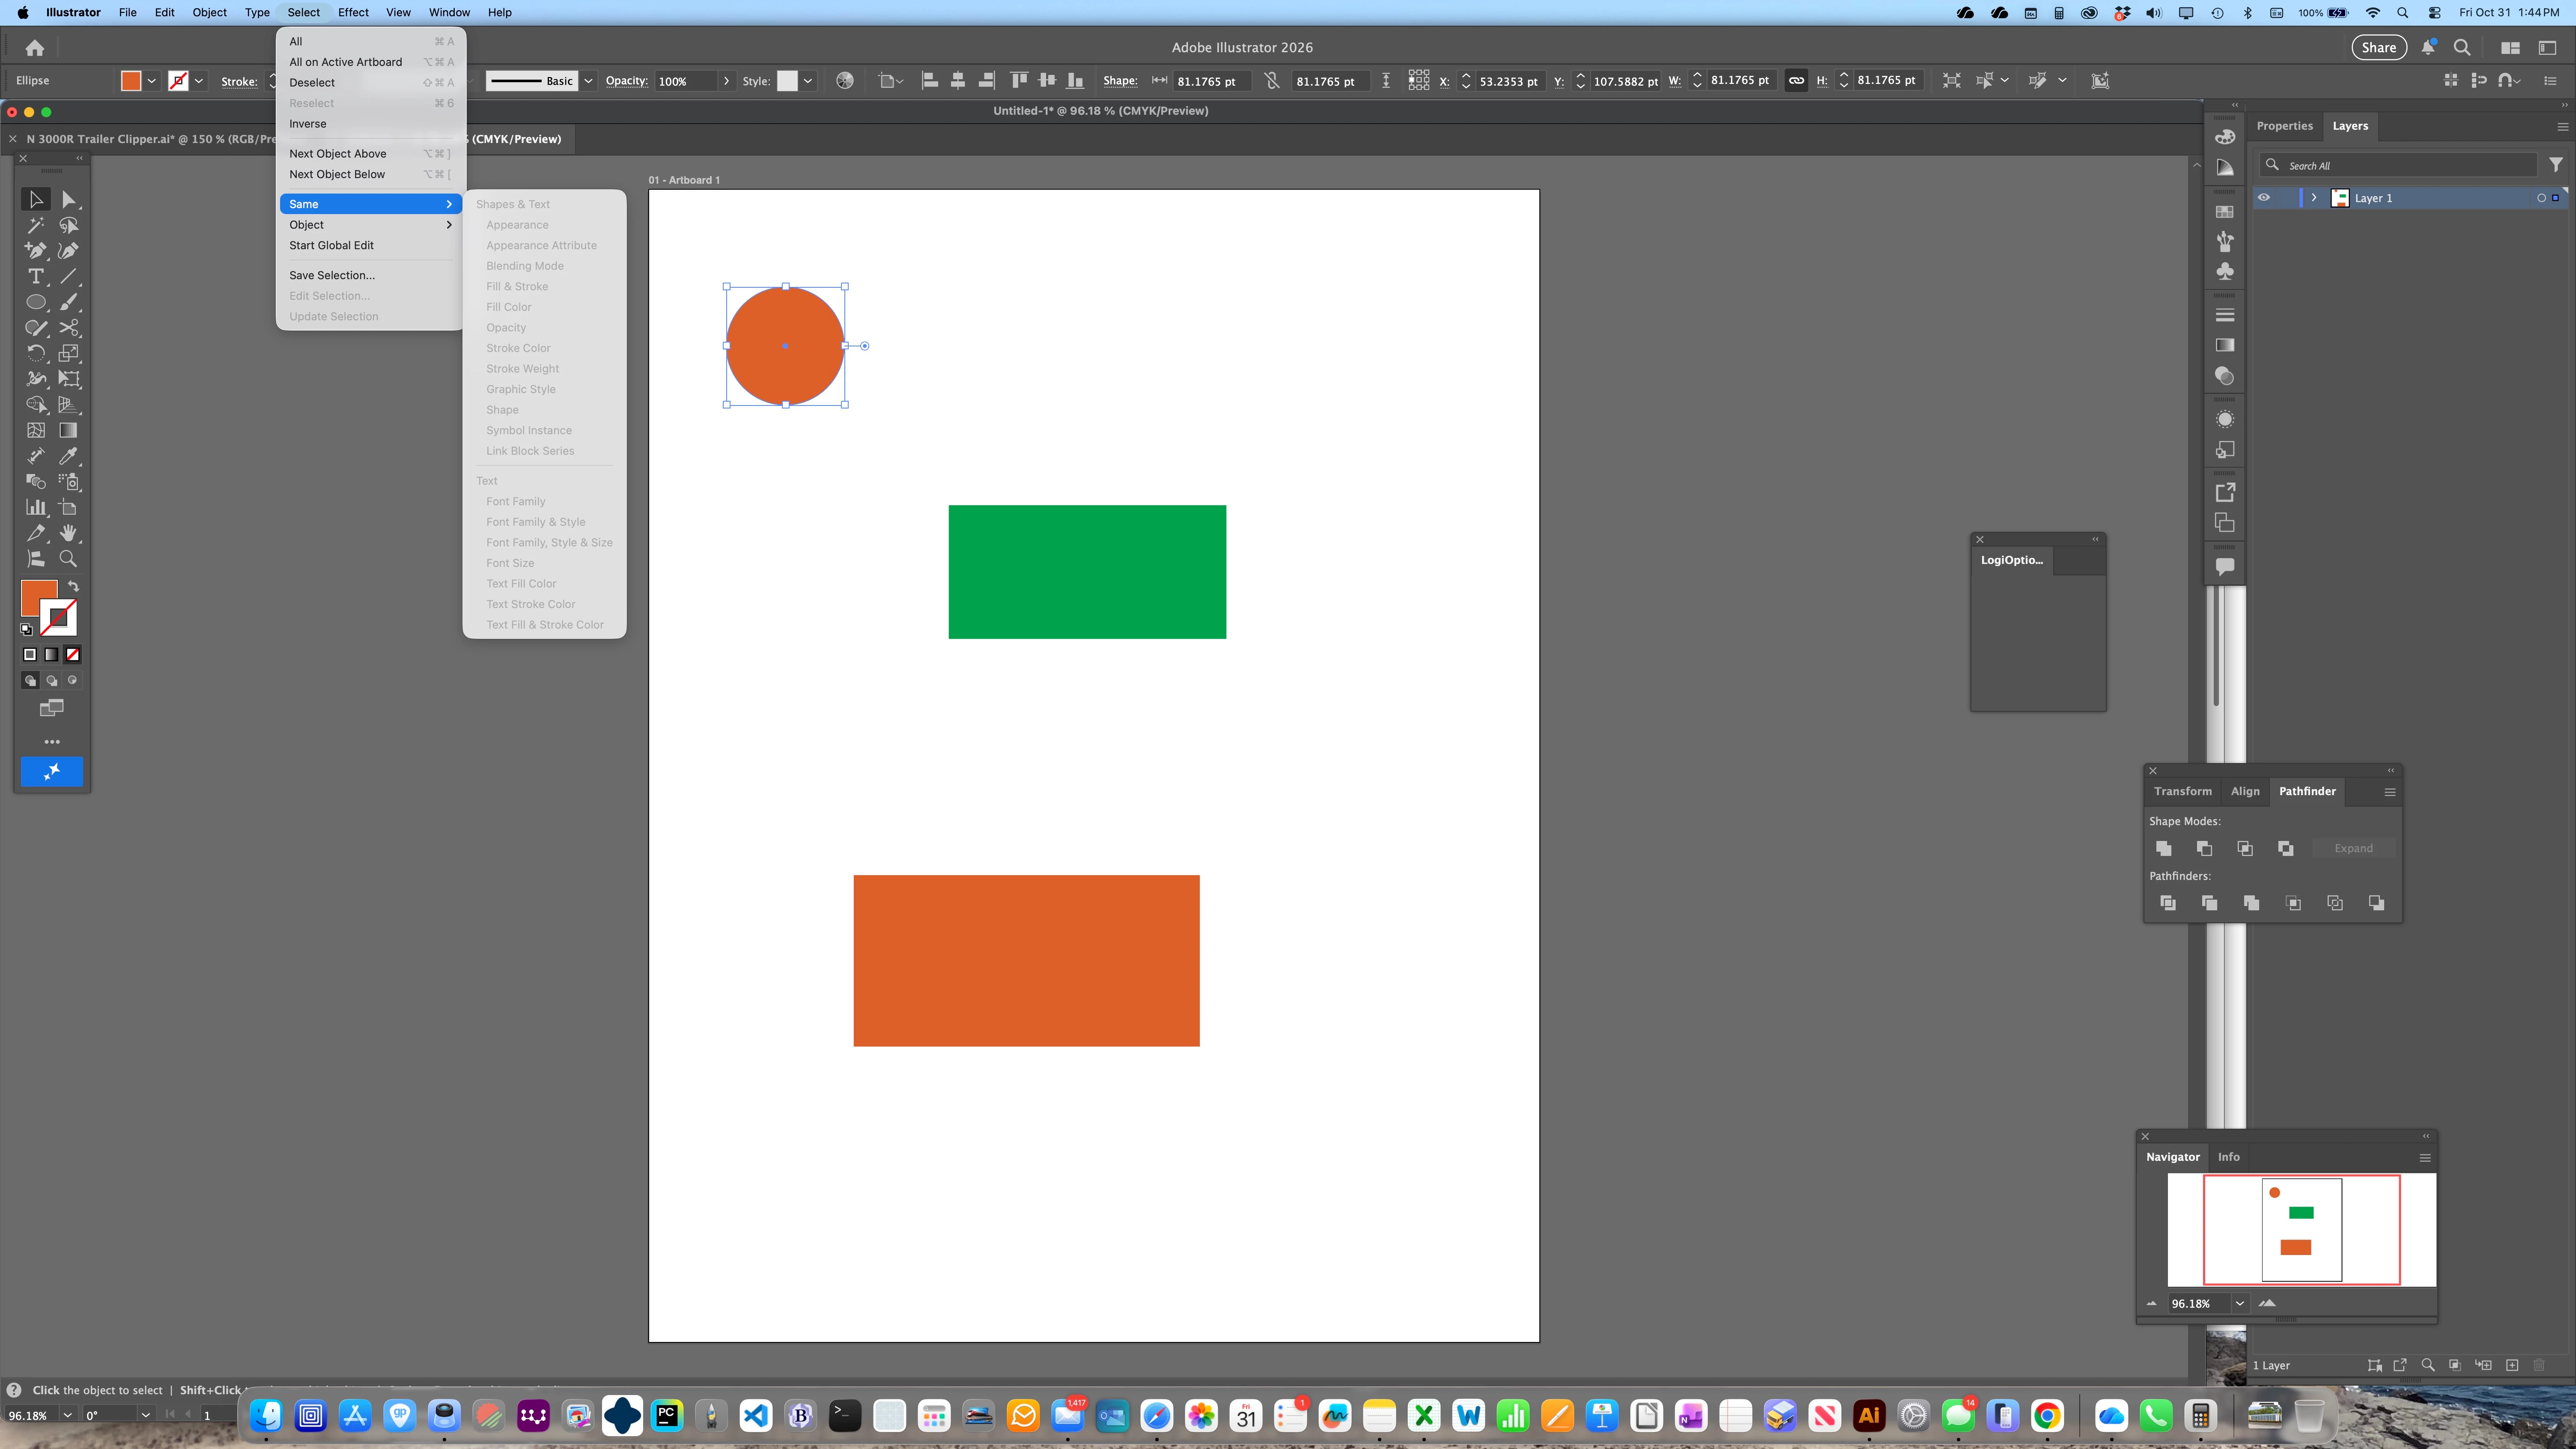Screen dimensions: 2576x1449
Task: Expand Layer 1 contents
Action: click(x=2314, y=198)
